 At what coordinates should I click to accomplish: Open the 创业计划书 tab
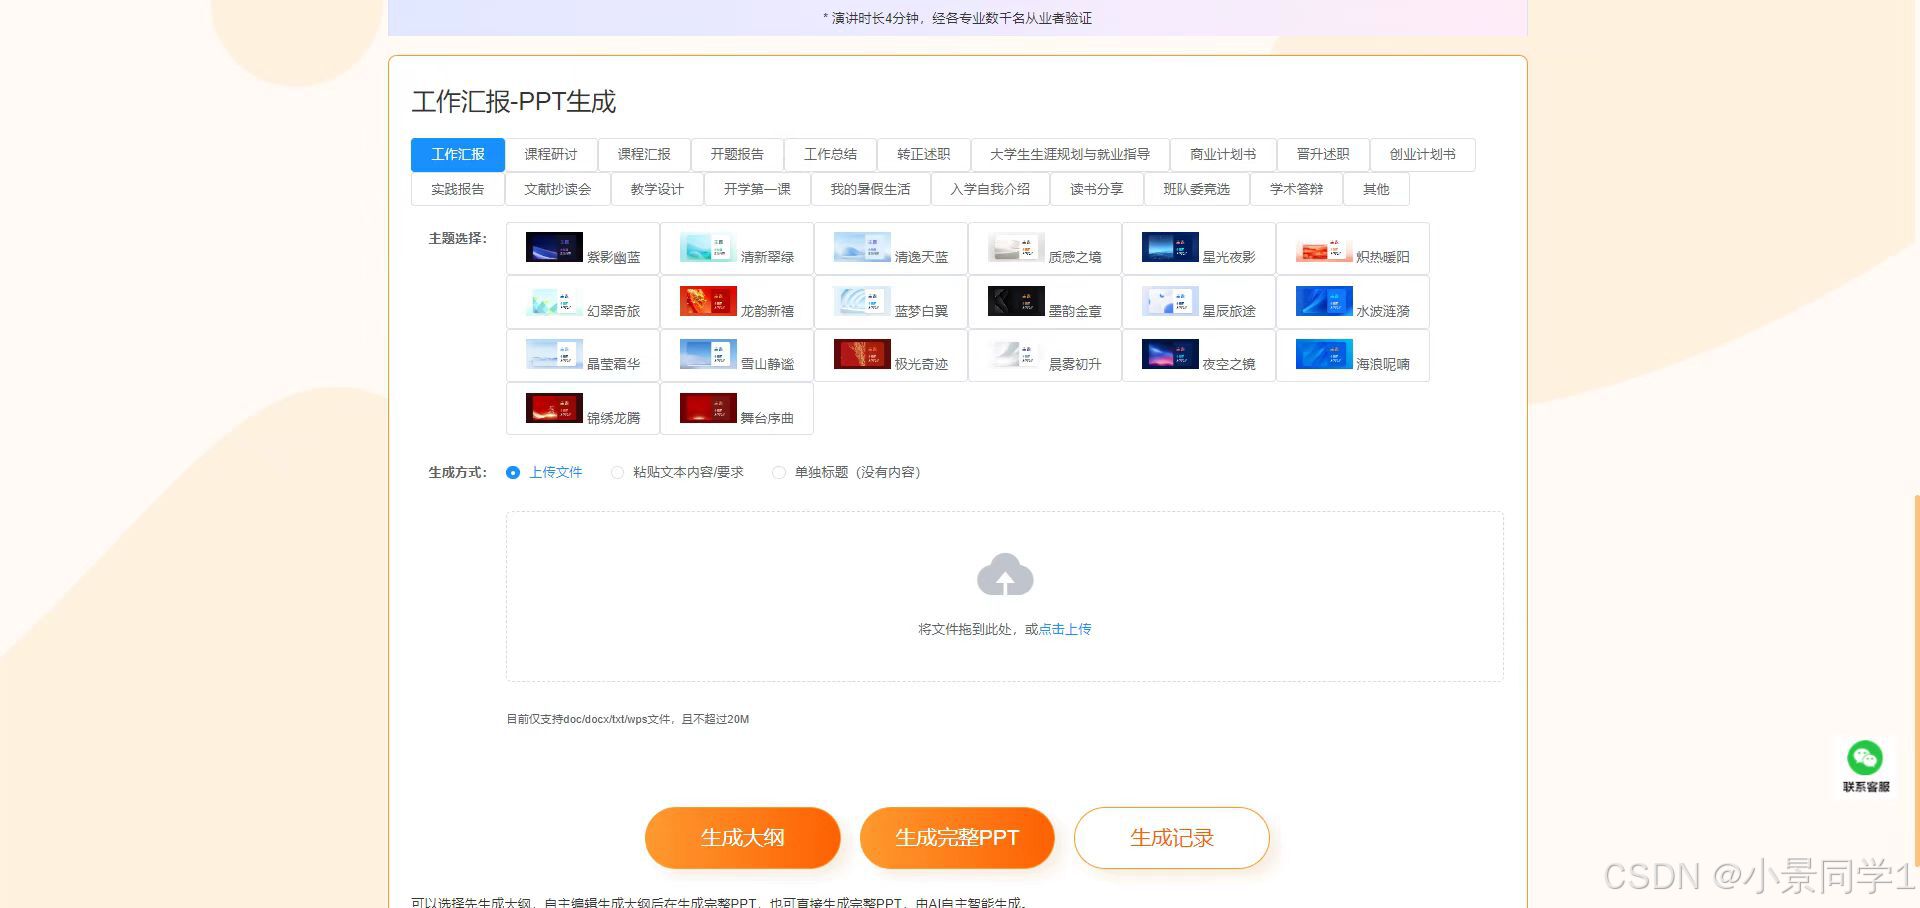pos(1422,155)
